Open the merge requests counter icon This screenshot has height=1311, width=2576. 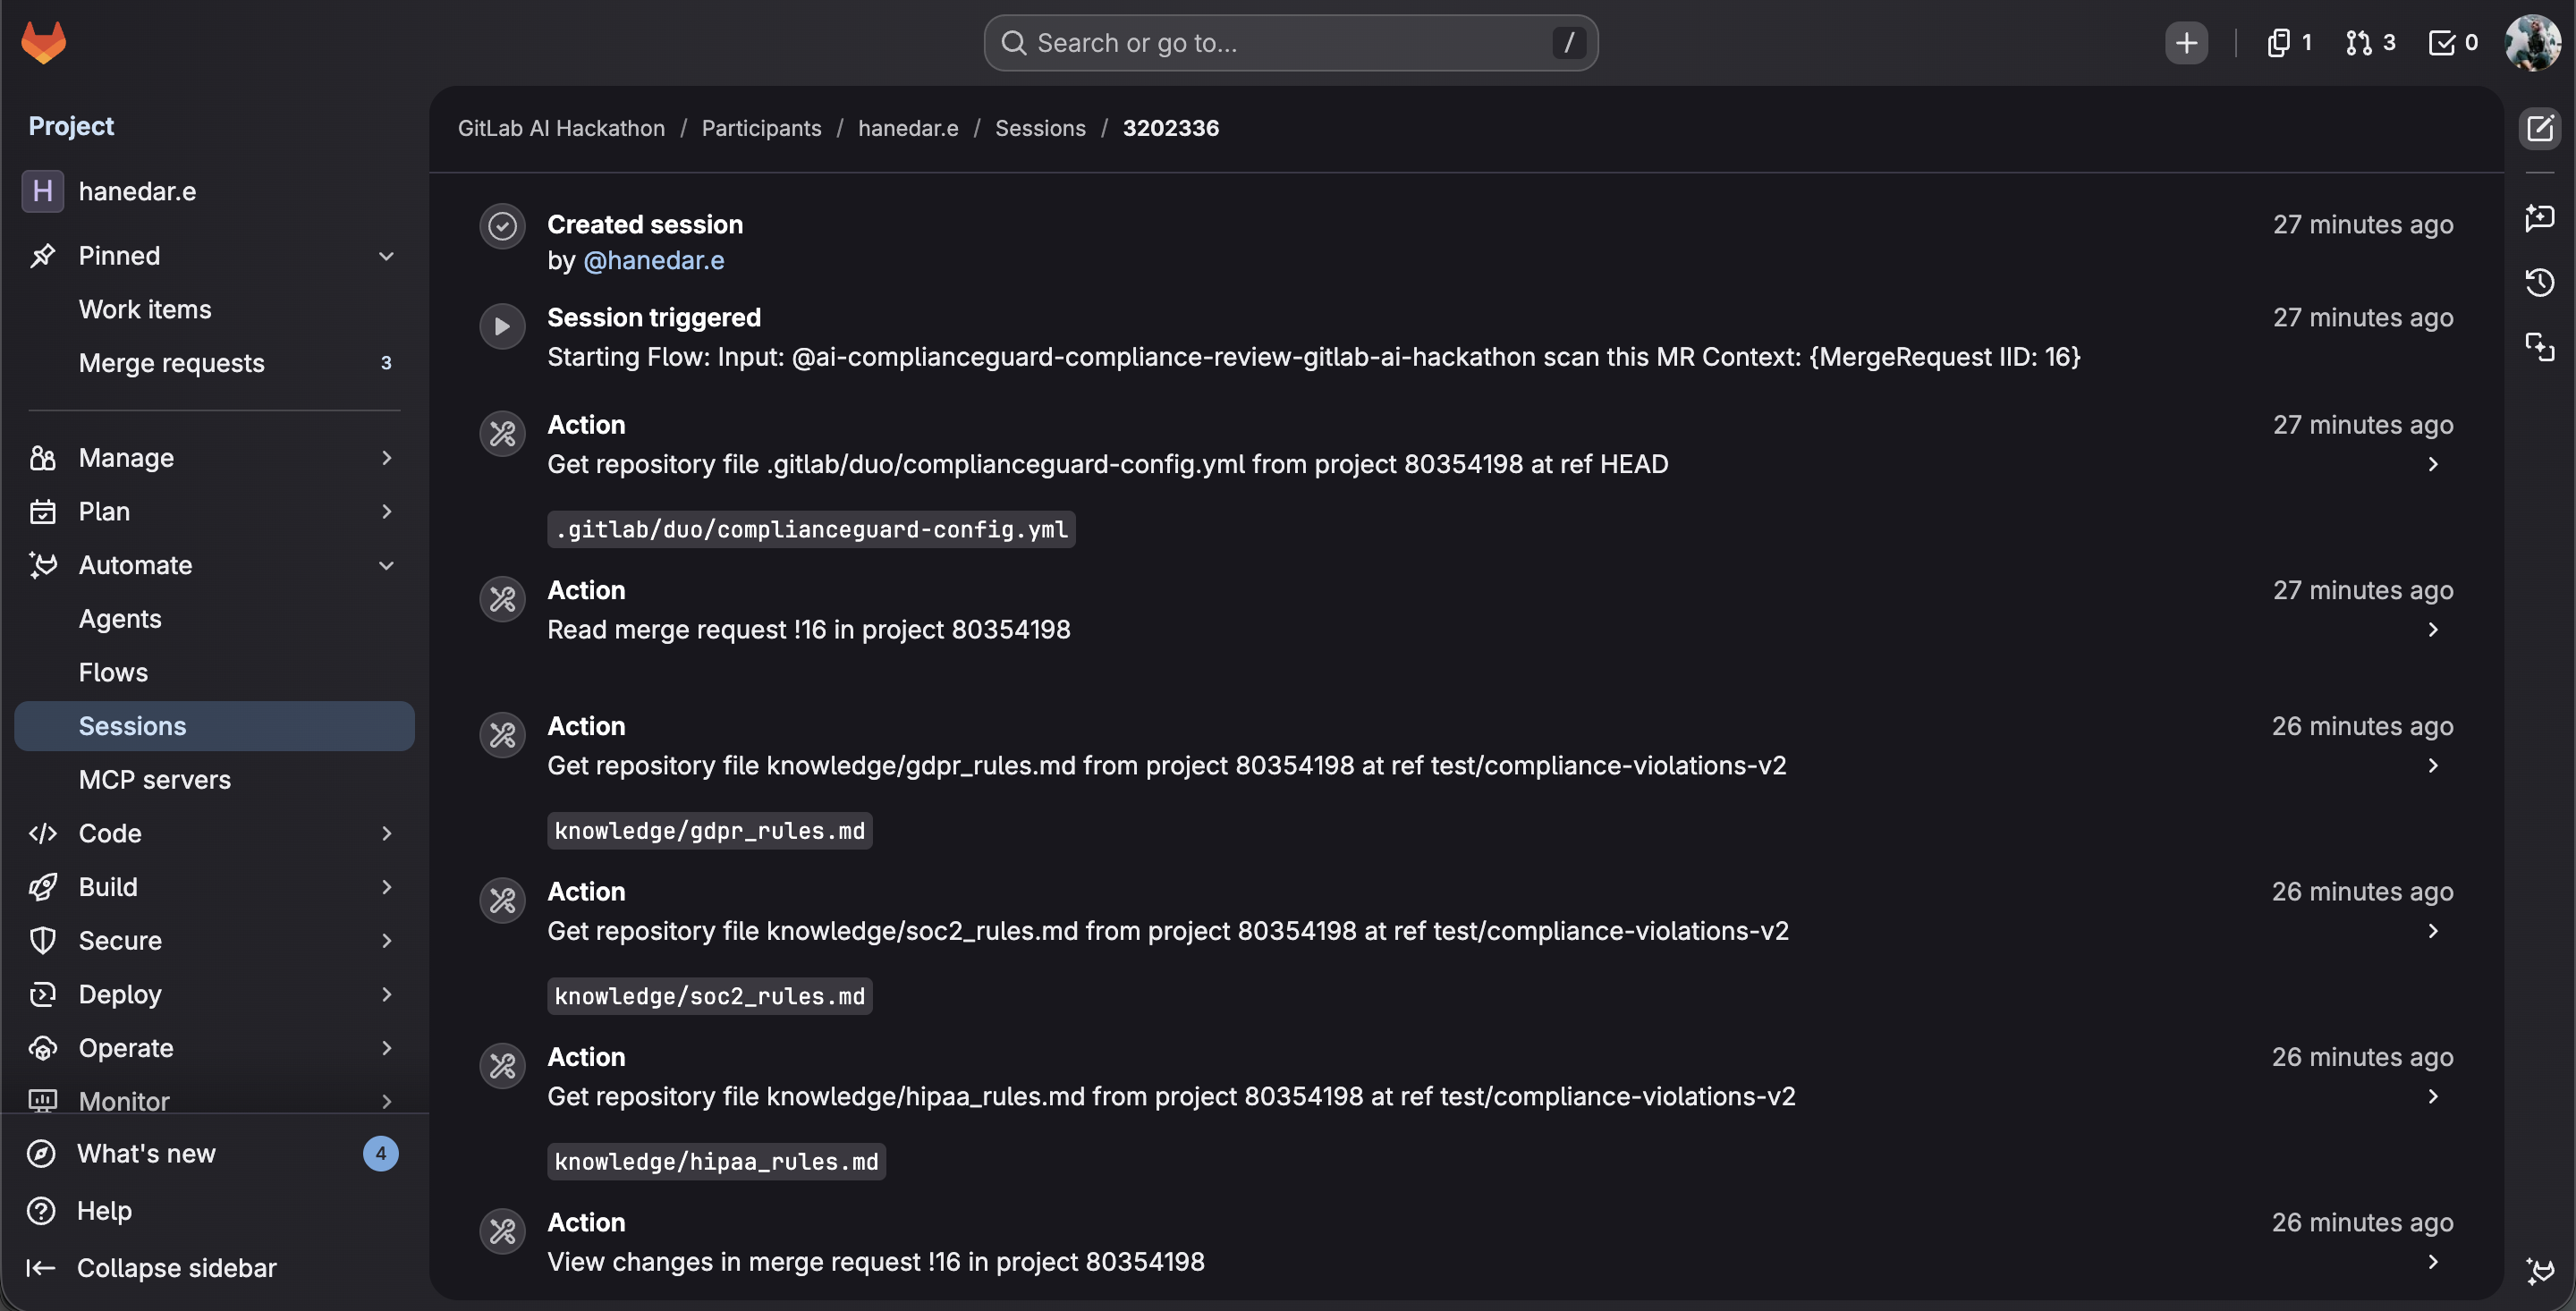(x=2369, y=43)
